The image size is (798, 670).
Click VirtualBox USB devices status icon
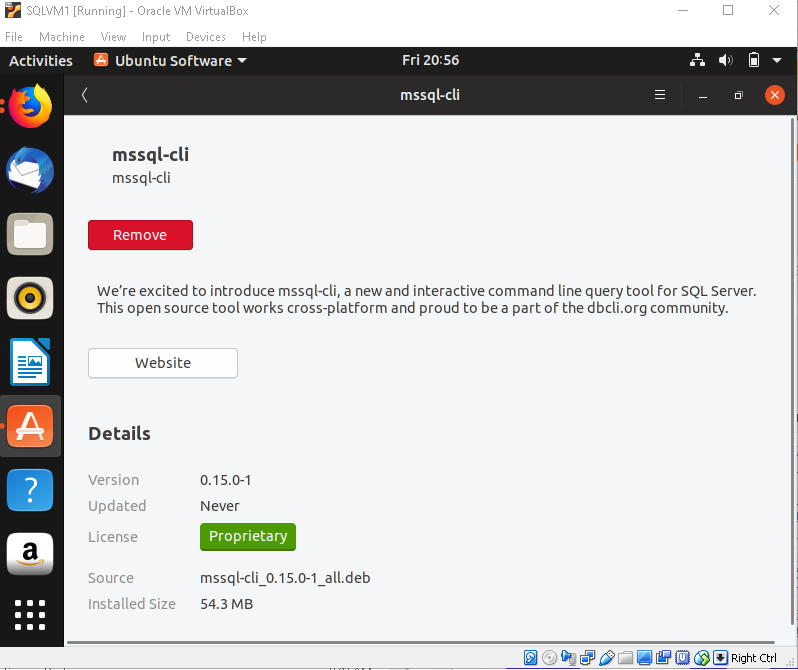(607, 658)
